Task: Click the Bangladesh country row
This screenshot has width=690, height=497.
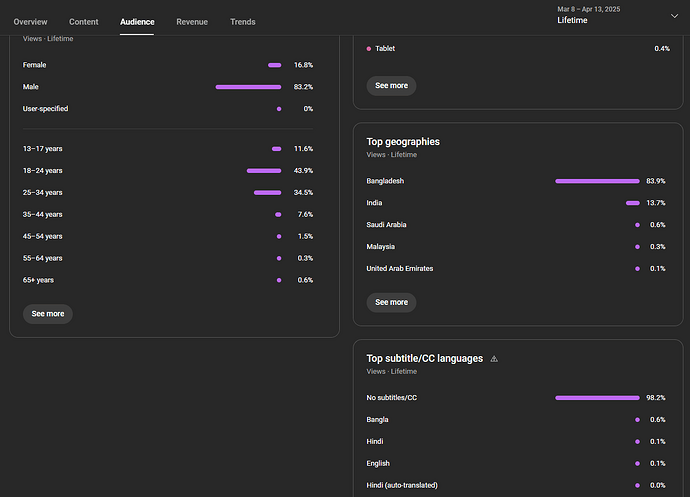Action: [516, 181]
